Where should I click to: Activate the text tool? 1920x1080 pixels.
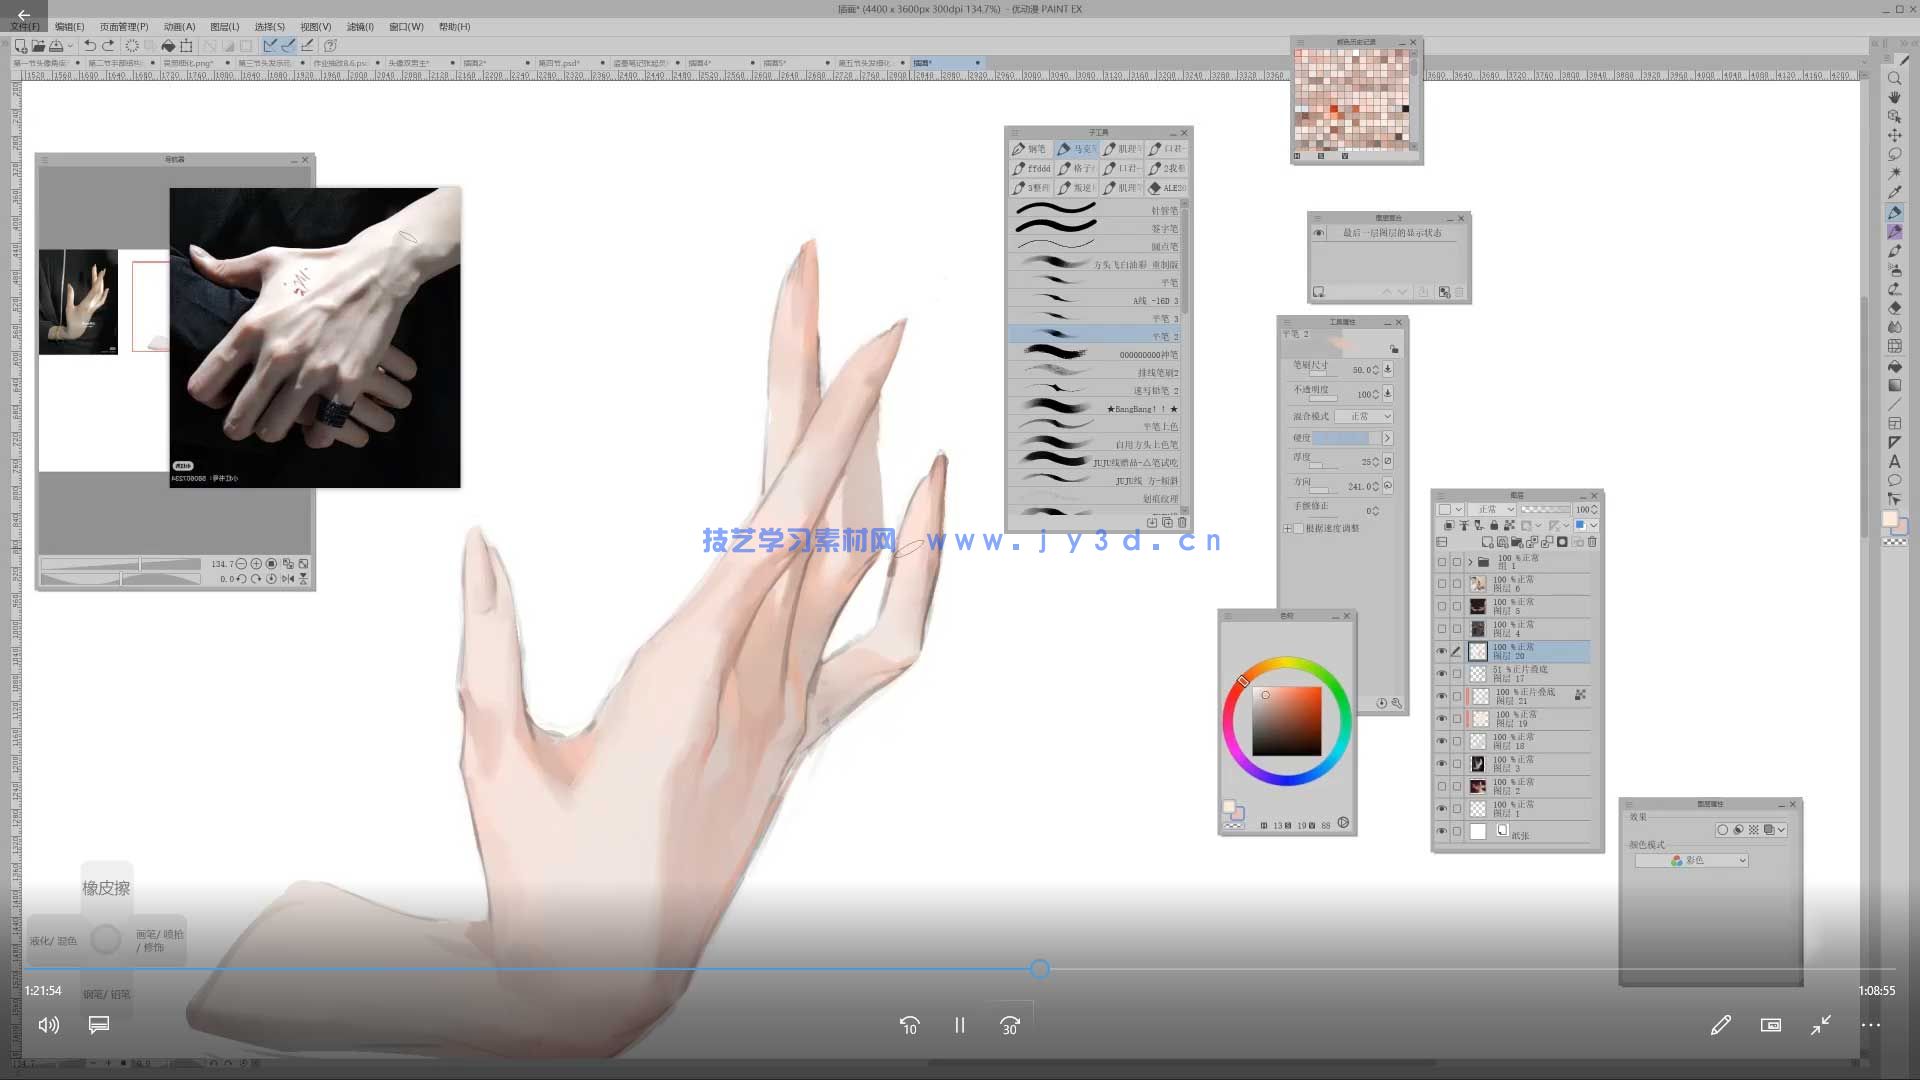tap(1894, 461)
